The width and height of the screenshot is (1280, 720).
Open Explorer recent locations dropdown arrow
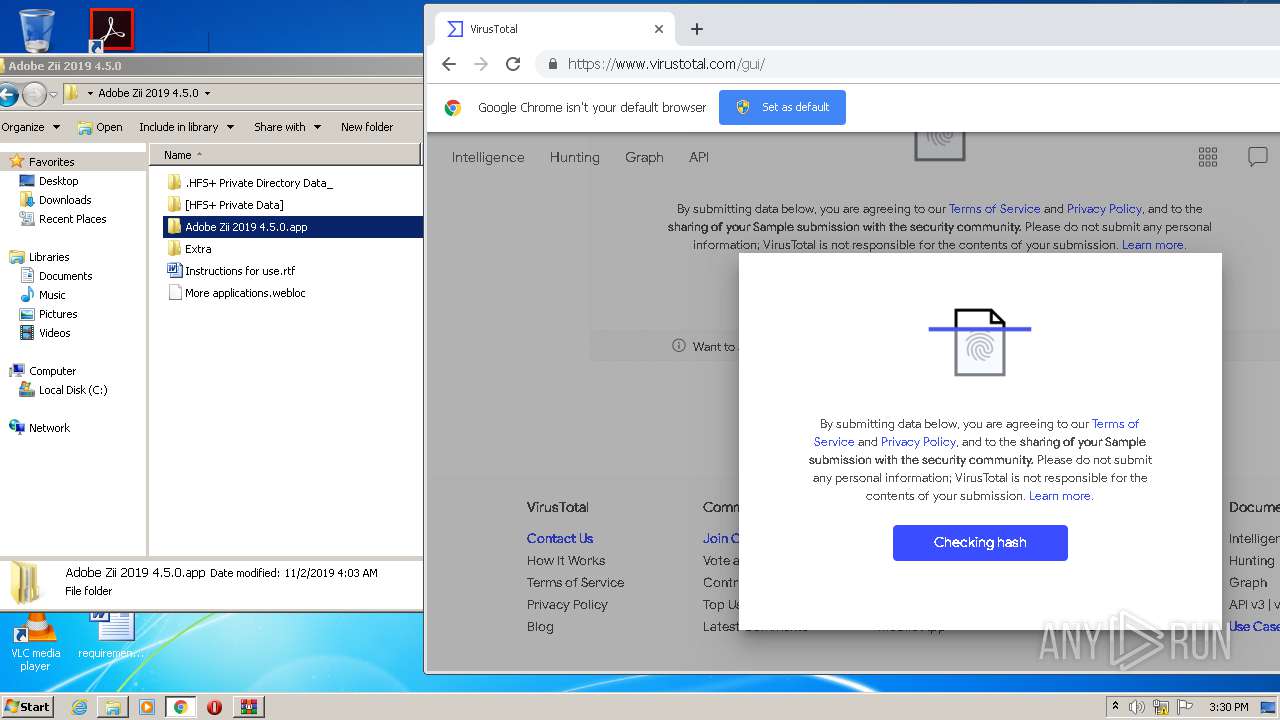pos(53,94)
